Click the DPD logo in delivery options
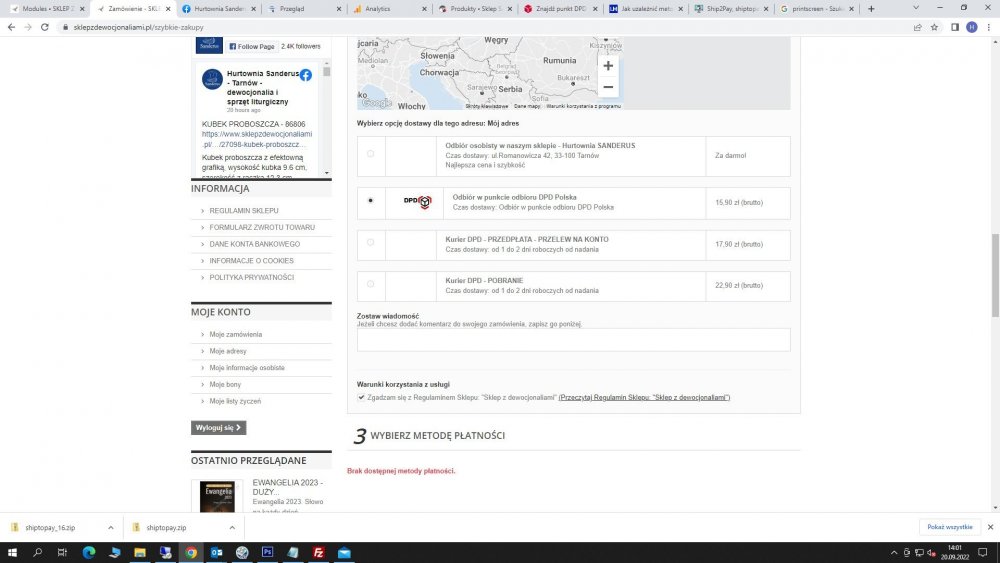Image resolution: width=1000 pixels, height=563 pixels. pos(418,202)
